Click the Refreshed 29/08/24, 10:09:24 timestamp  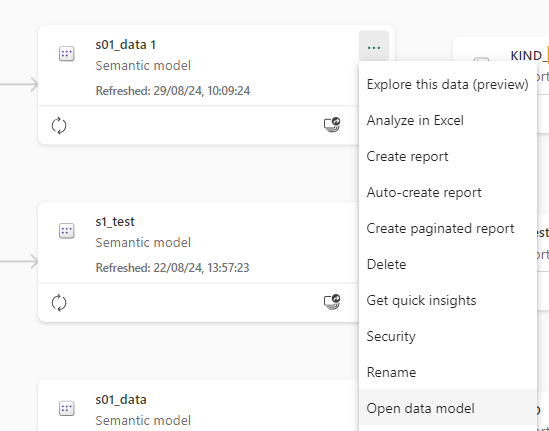pos(173,91)
